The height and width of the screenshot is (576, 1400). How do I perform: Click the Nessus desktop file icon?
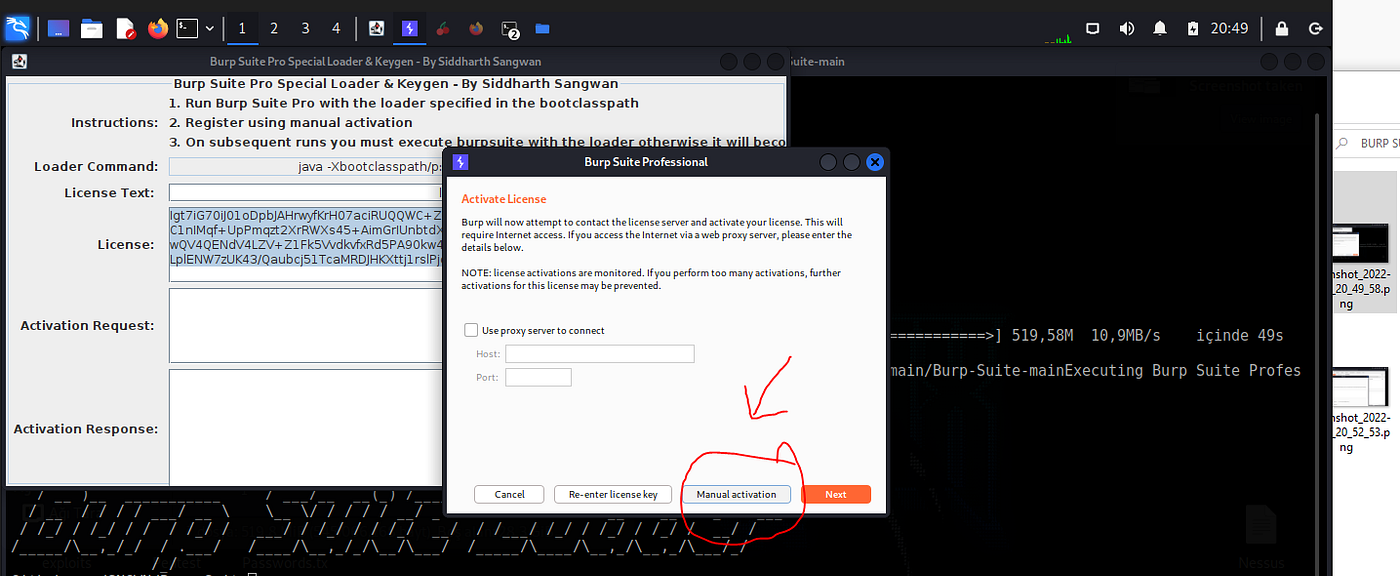[x=1262, y=527]
